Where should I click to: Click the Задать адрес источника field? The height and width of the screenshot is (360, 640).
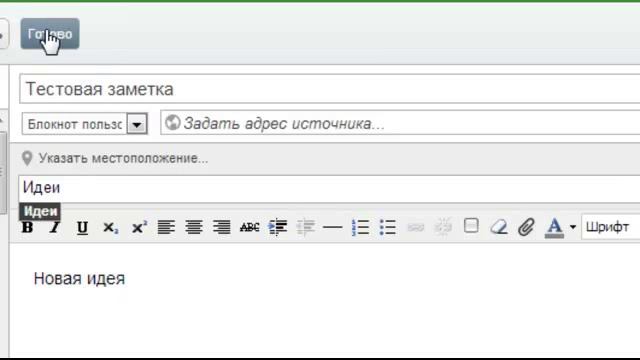pyautogui.click(x=400, y=123)
